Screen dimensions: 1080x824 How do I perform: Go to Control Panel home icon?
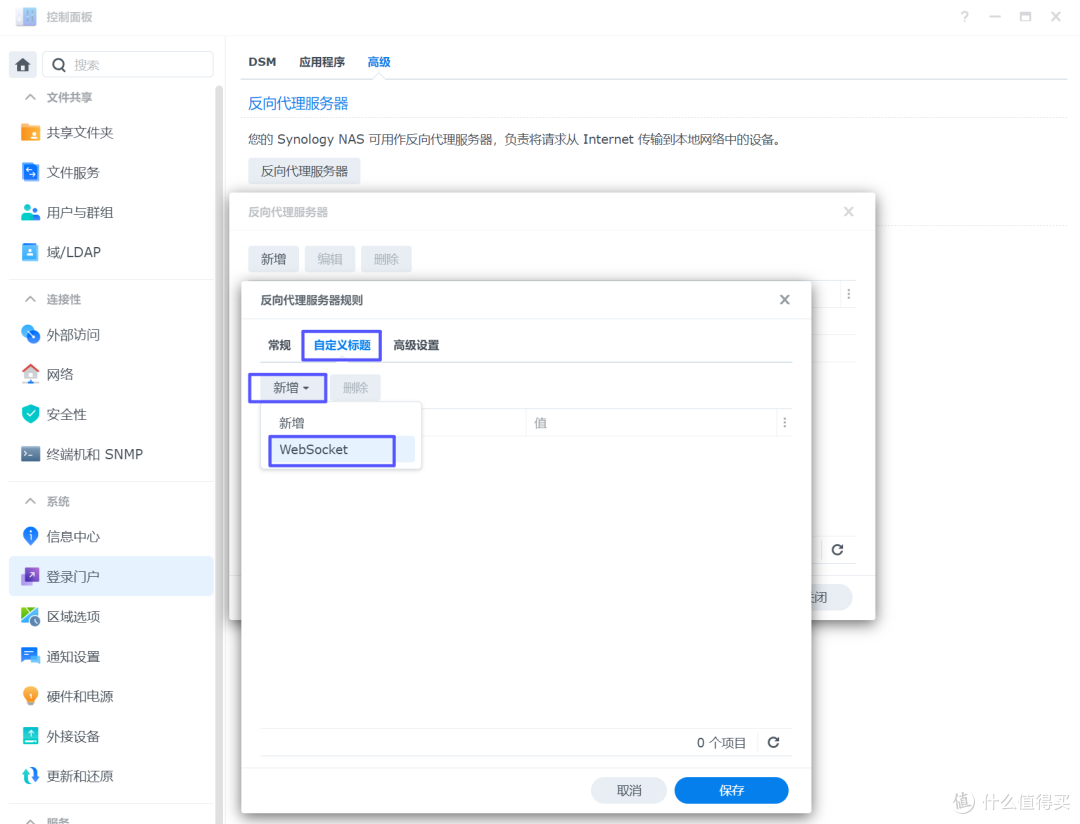click(23, 65)
